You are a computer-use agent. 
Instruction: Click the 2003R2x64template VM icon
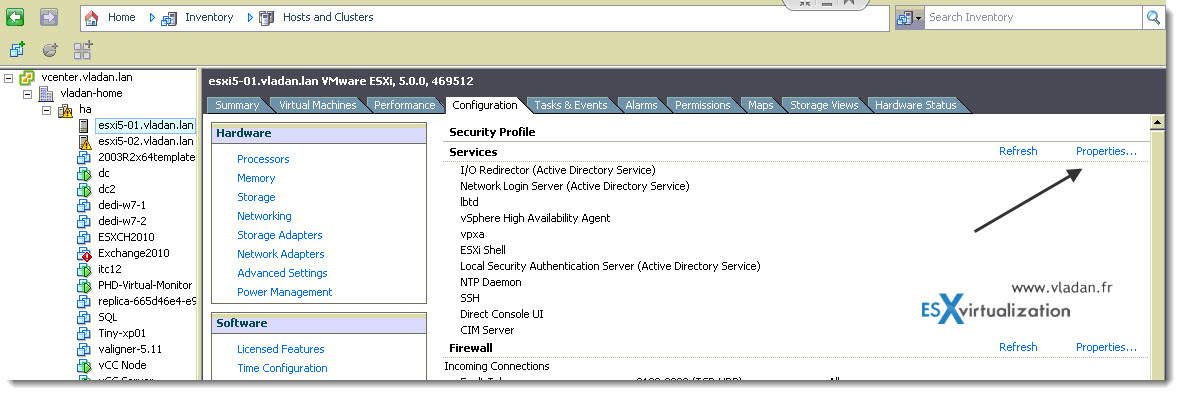84,158
